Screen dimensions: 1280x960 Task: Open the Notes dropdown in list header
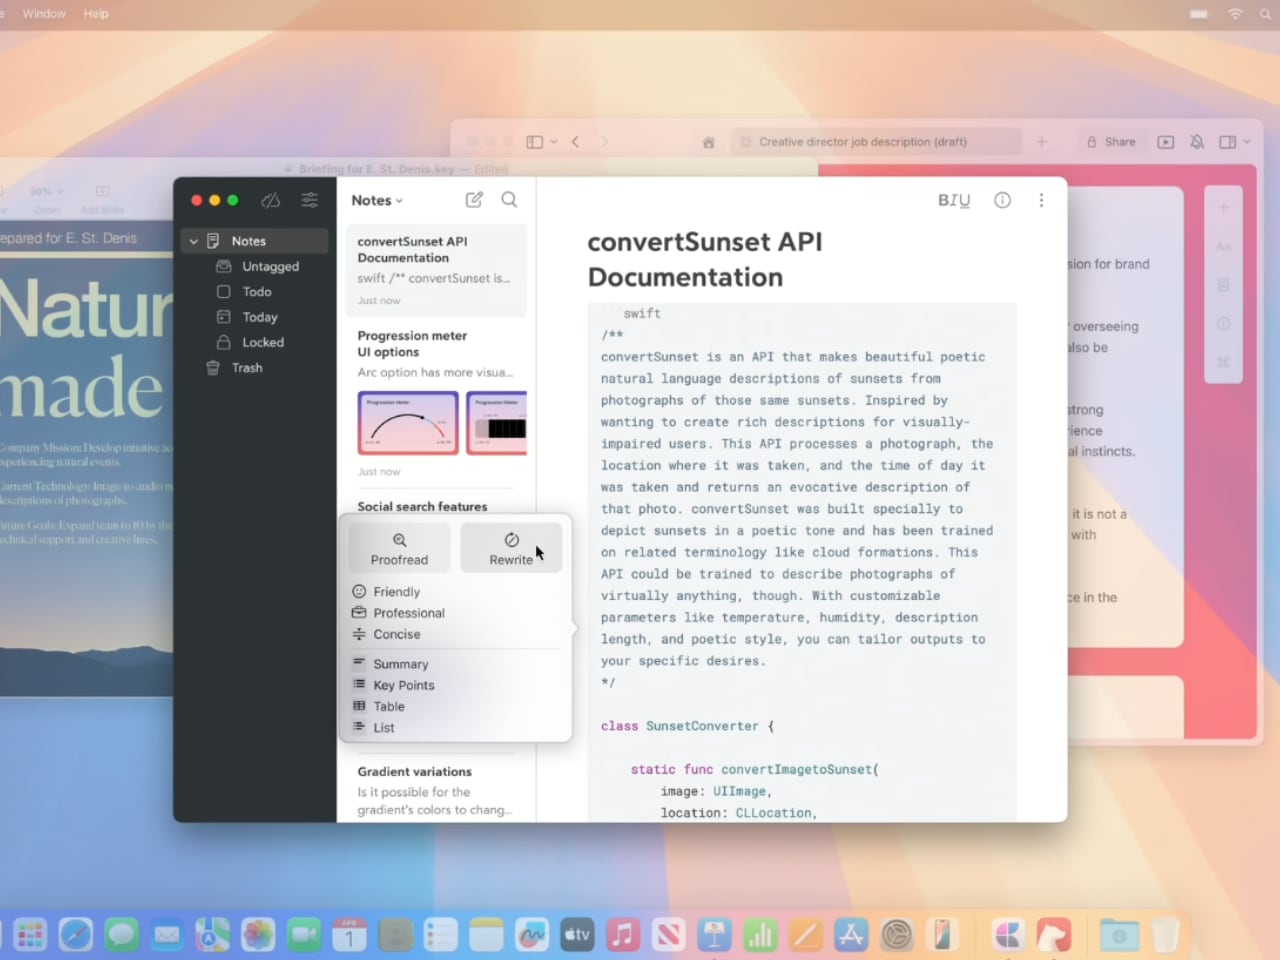[377, 200]
